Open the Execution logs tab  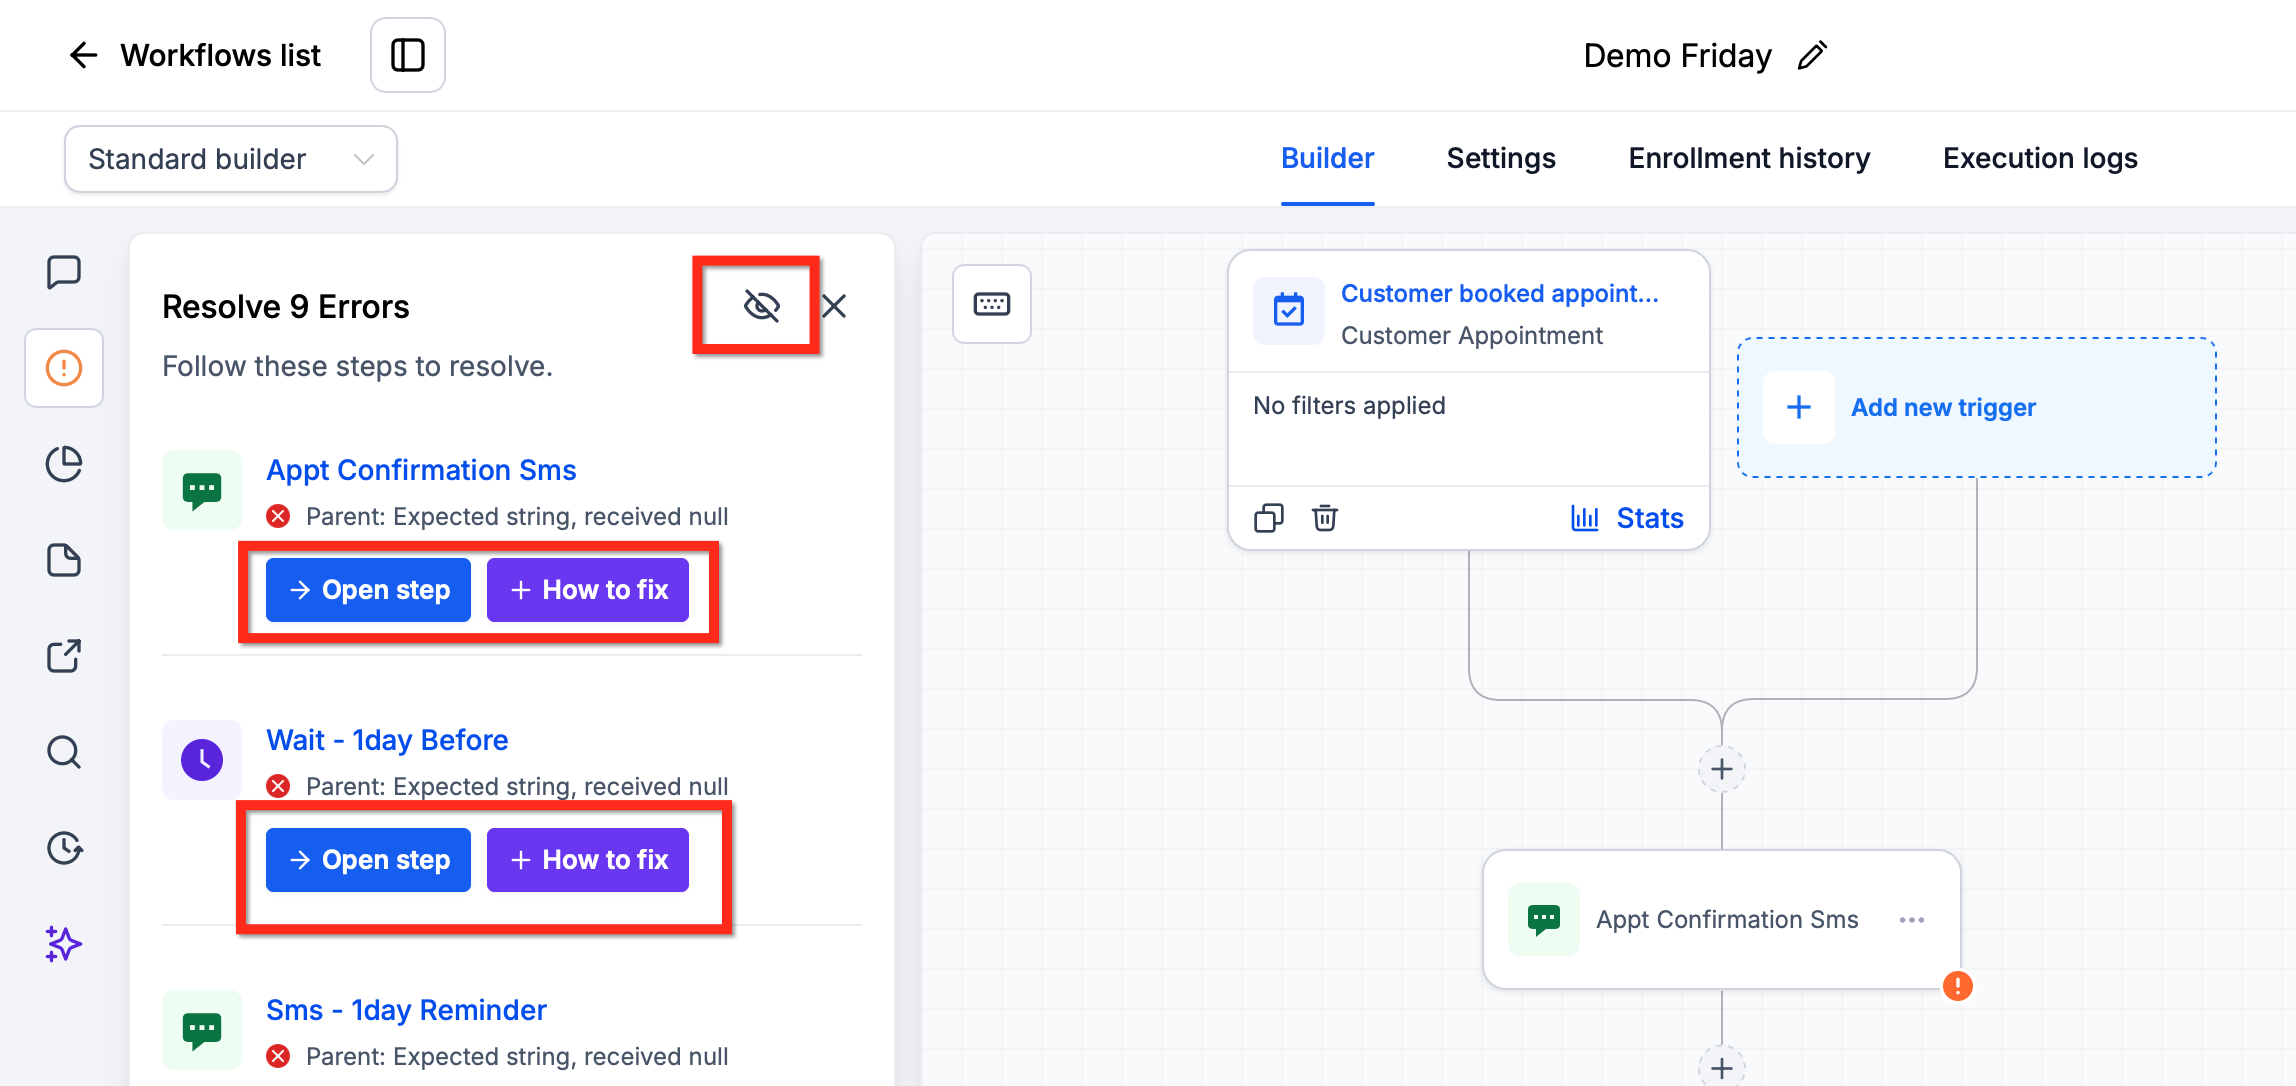point(2040,158)
